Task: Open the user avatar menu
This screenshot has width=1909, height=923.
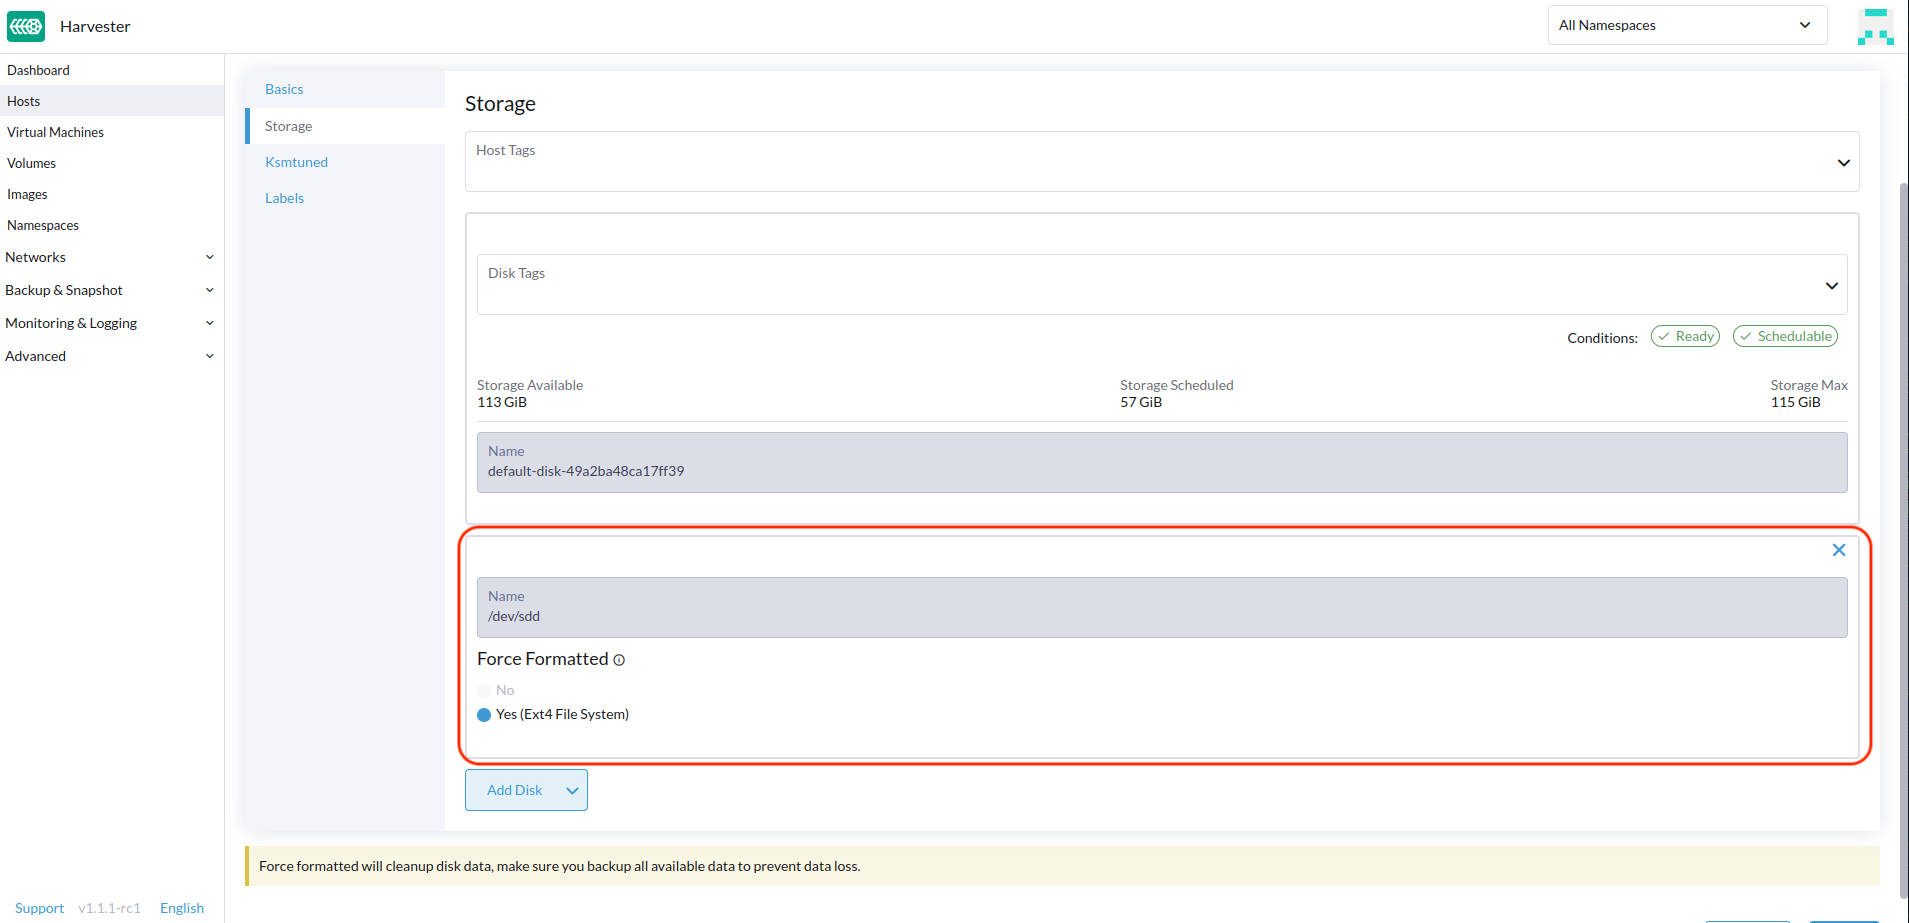Action: click(x=1875, y=27)
